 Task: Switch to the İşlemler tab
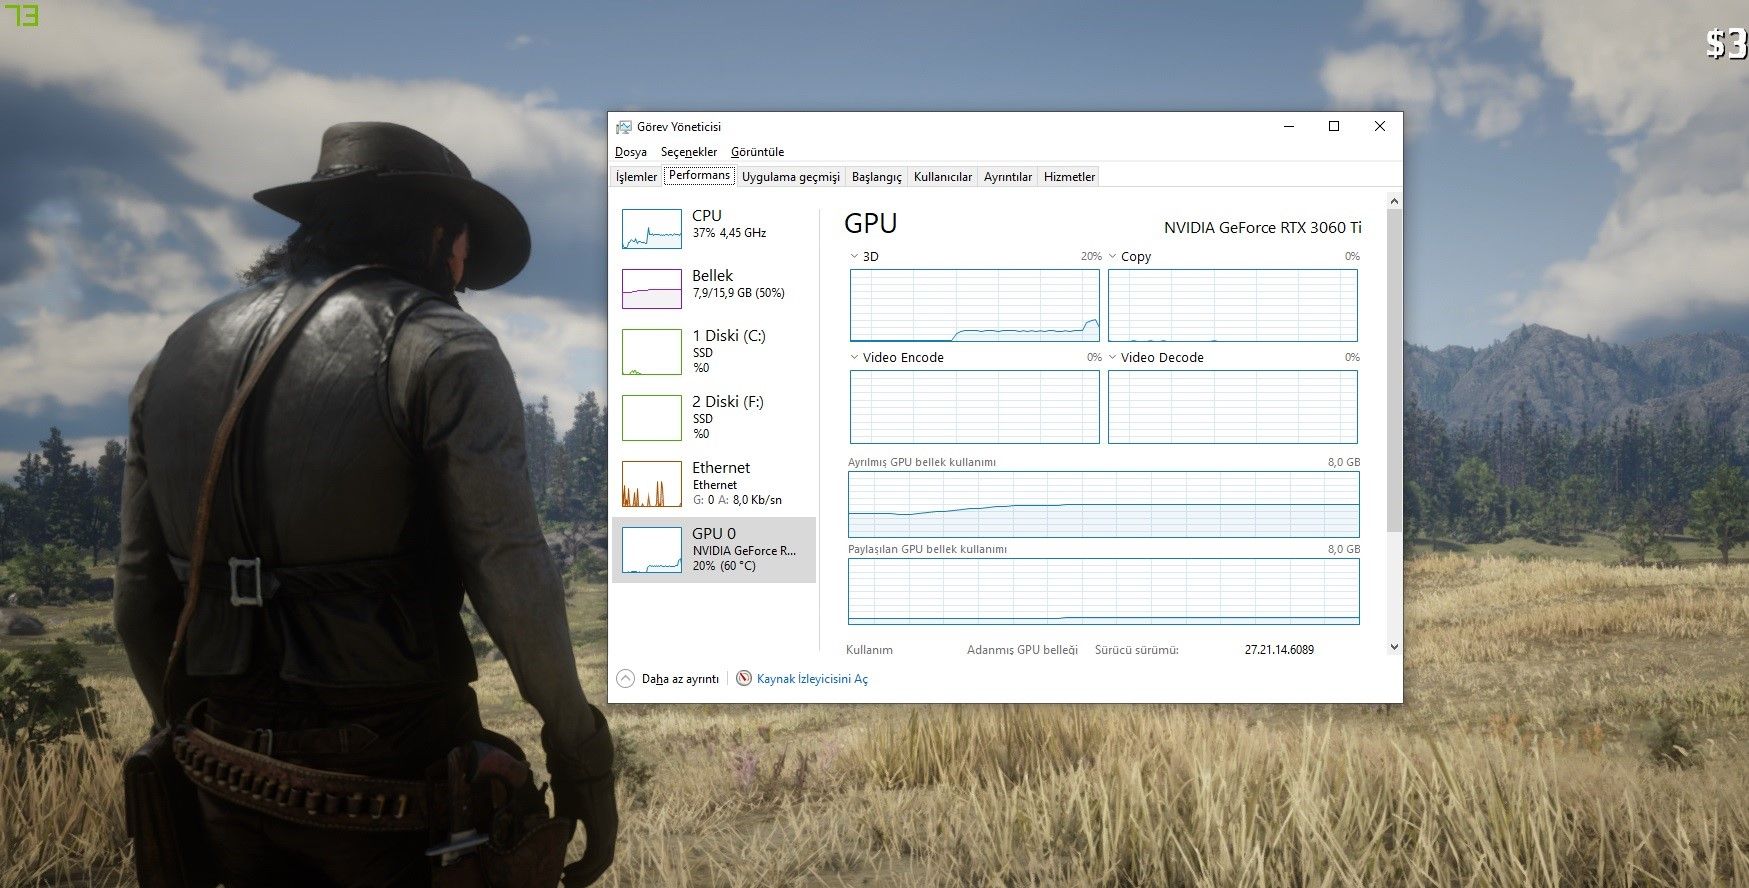(636, 177)
